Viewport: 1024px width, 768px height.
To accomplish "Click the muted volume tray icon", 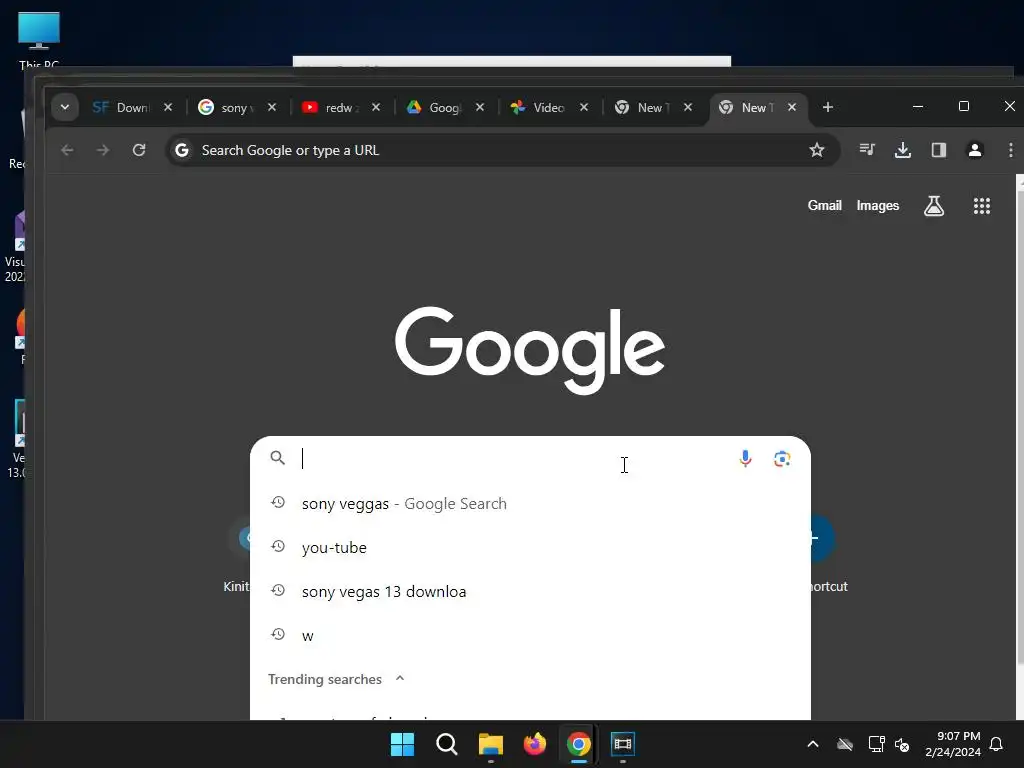I will click(902, 744).
